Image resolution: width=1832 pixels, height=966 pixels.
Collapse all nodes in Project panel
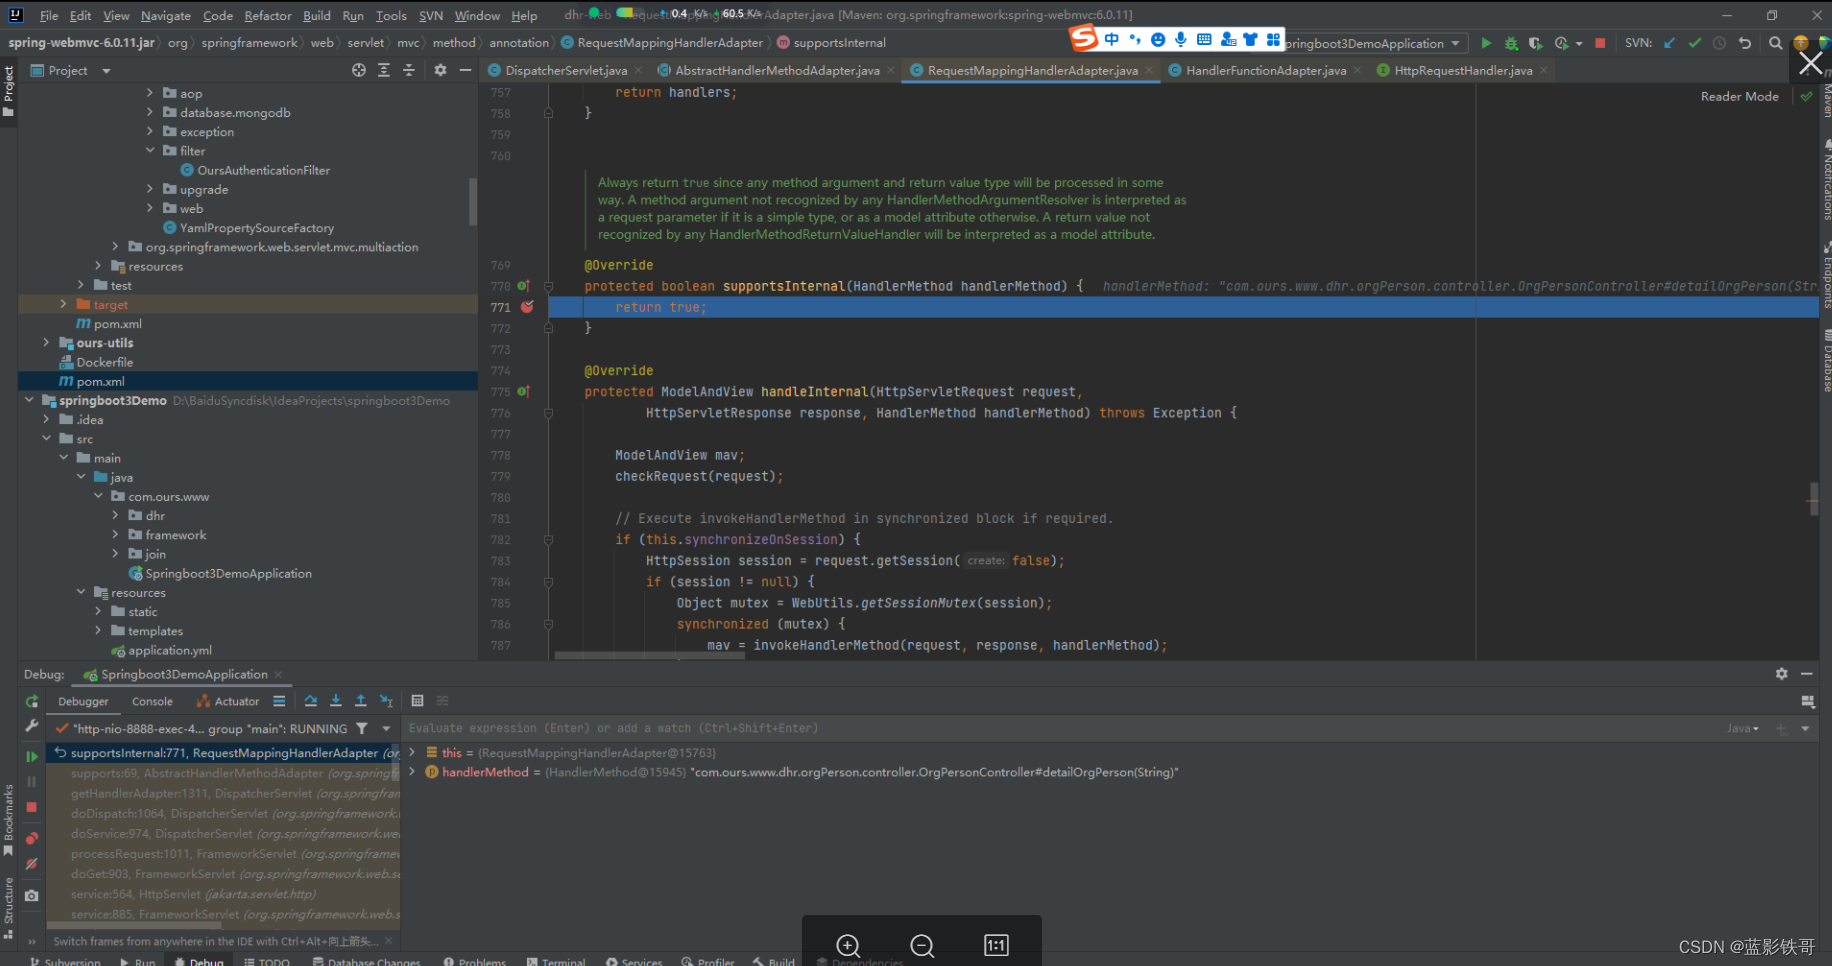point(408,70)
